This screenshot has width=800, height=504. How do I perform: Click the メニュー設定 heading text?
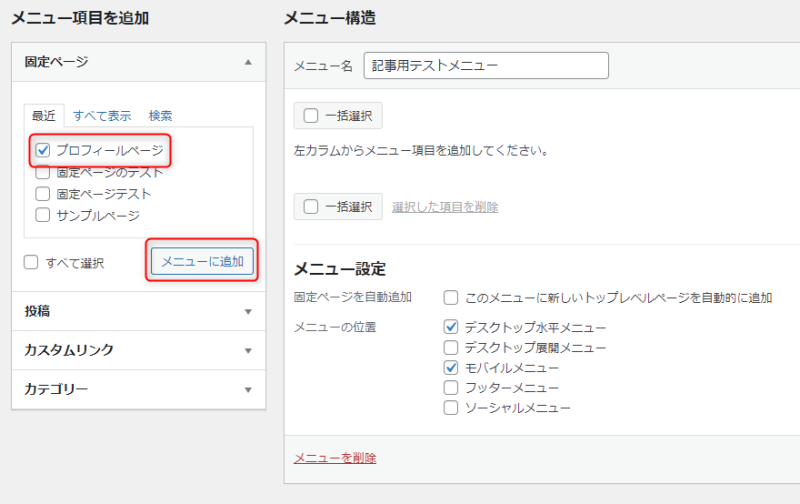(x=340, y=269)
